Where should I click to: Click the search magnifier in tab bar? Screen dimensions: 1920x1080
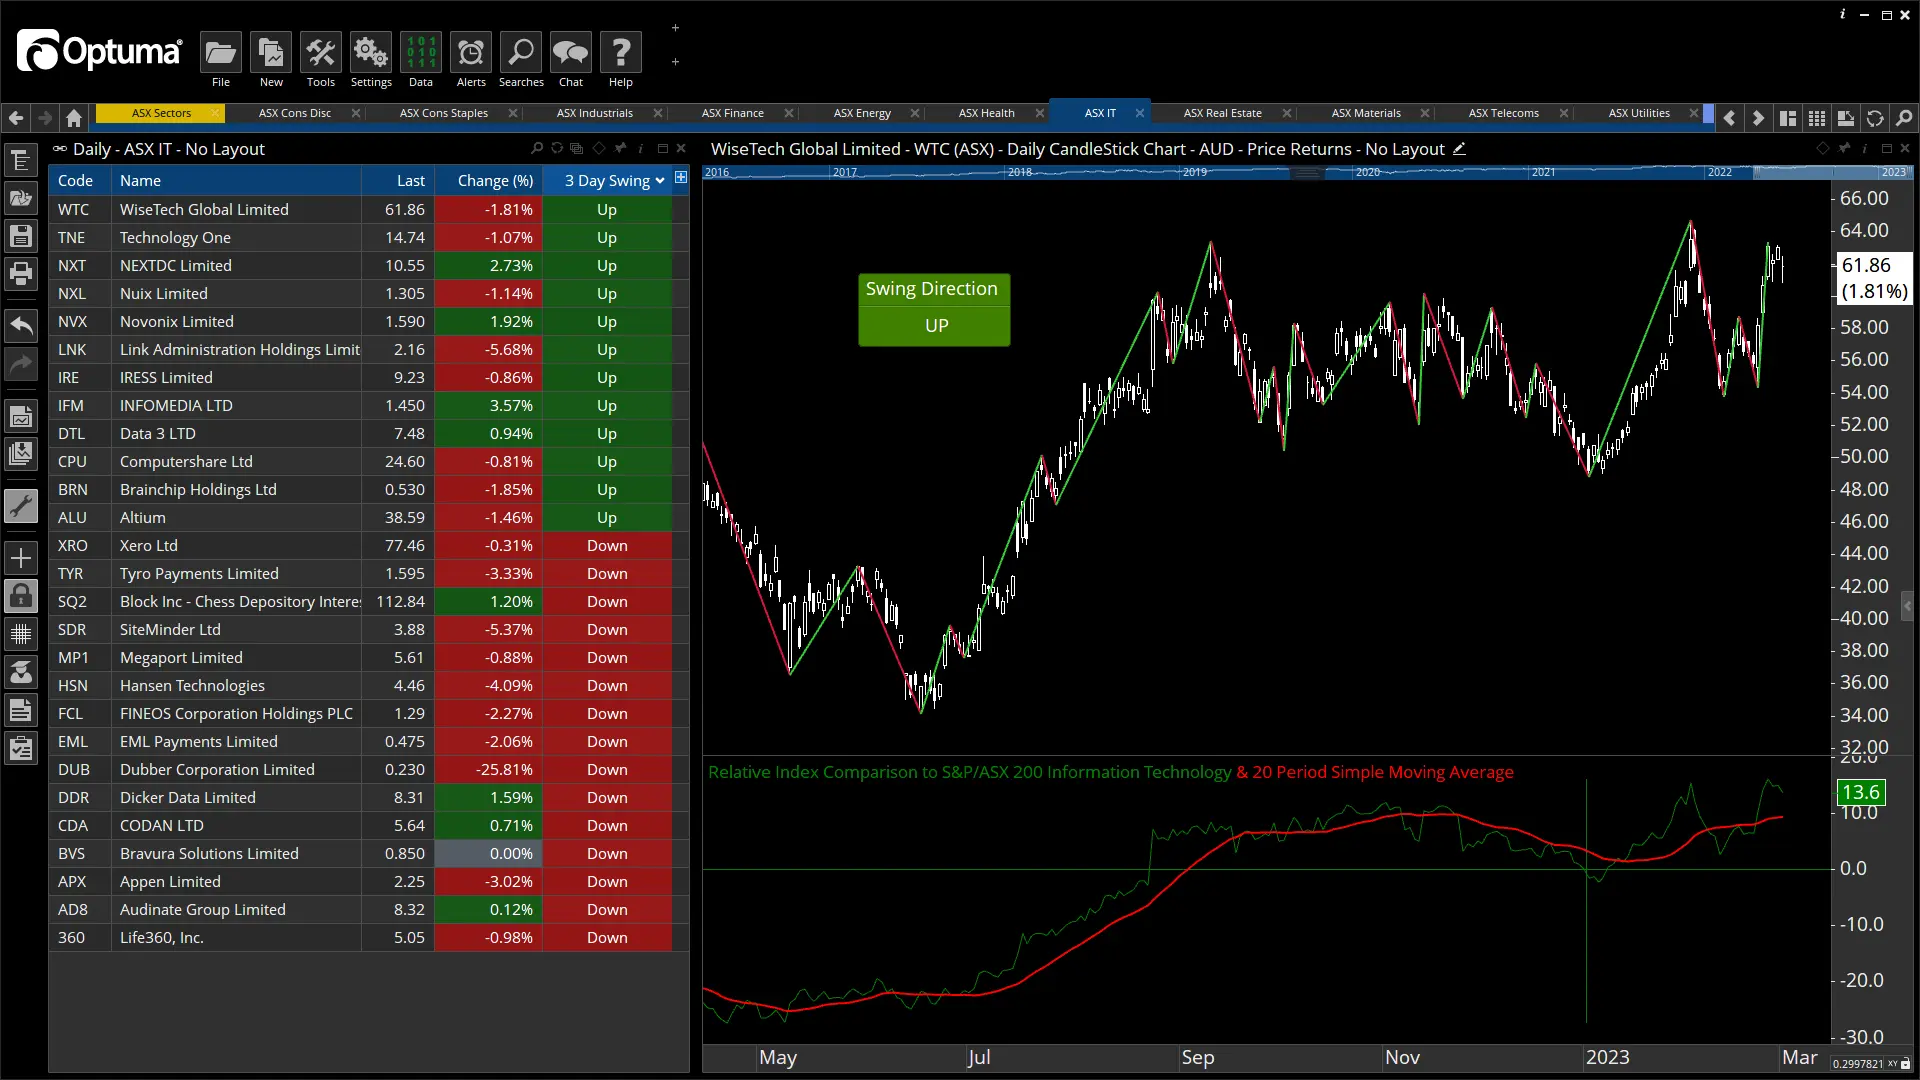(x=1904, y=118)
